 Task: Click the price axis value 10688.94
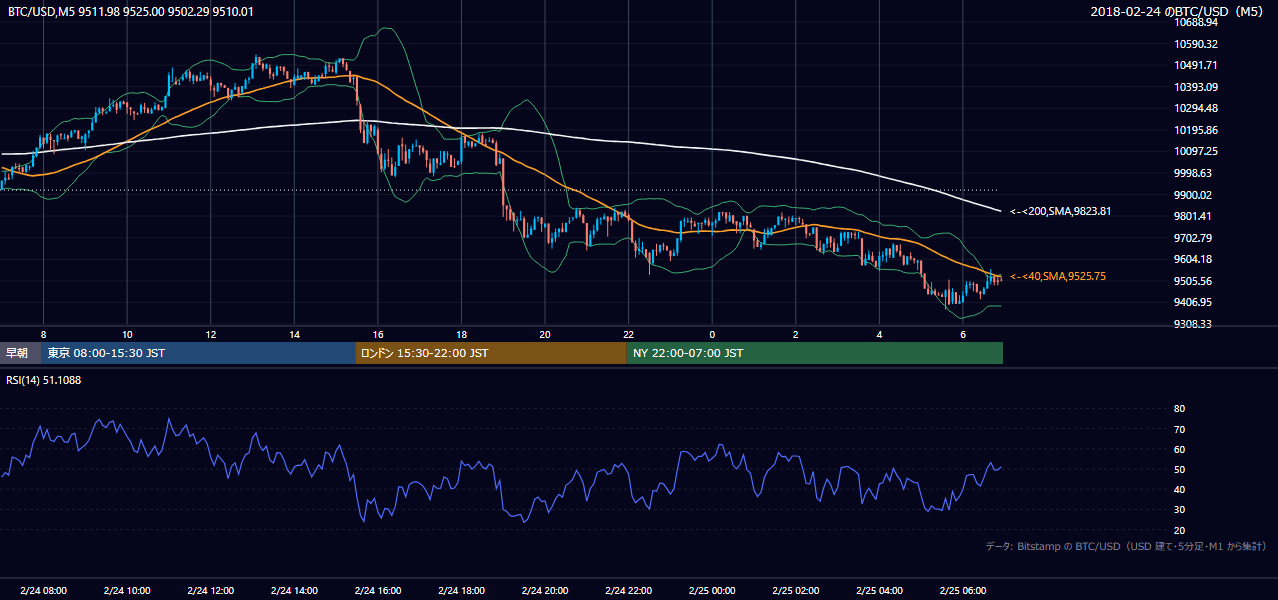1195,23
